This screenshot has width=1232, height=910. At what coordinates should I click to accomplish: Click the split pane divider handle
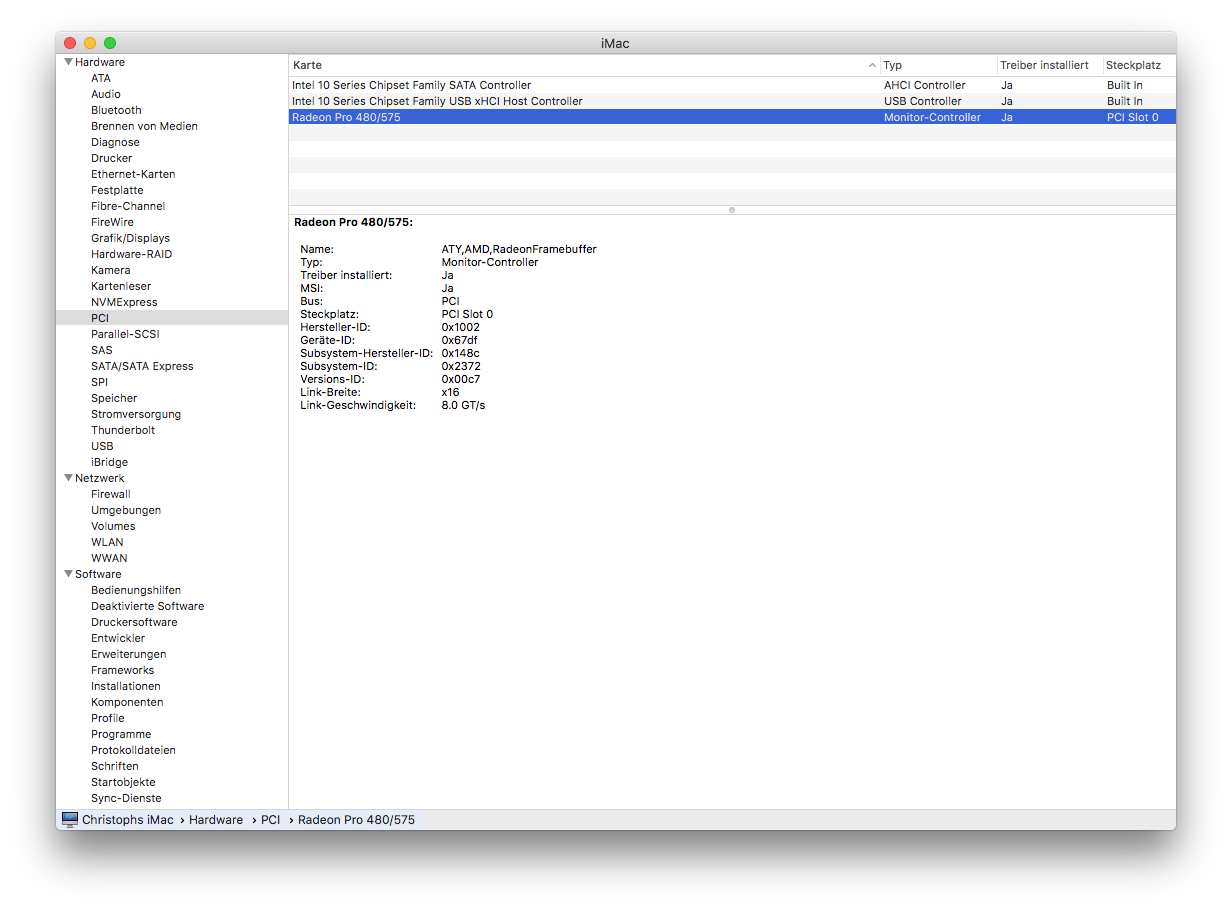[x=732, y=210]
